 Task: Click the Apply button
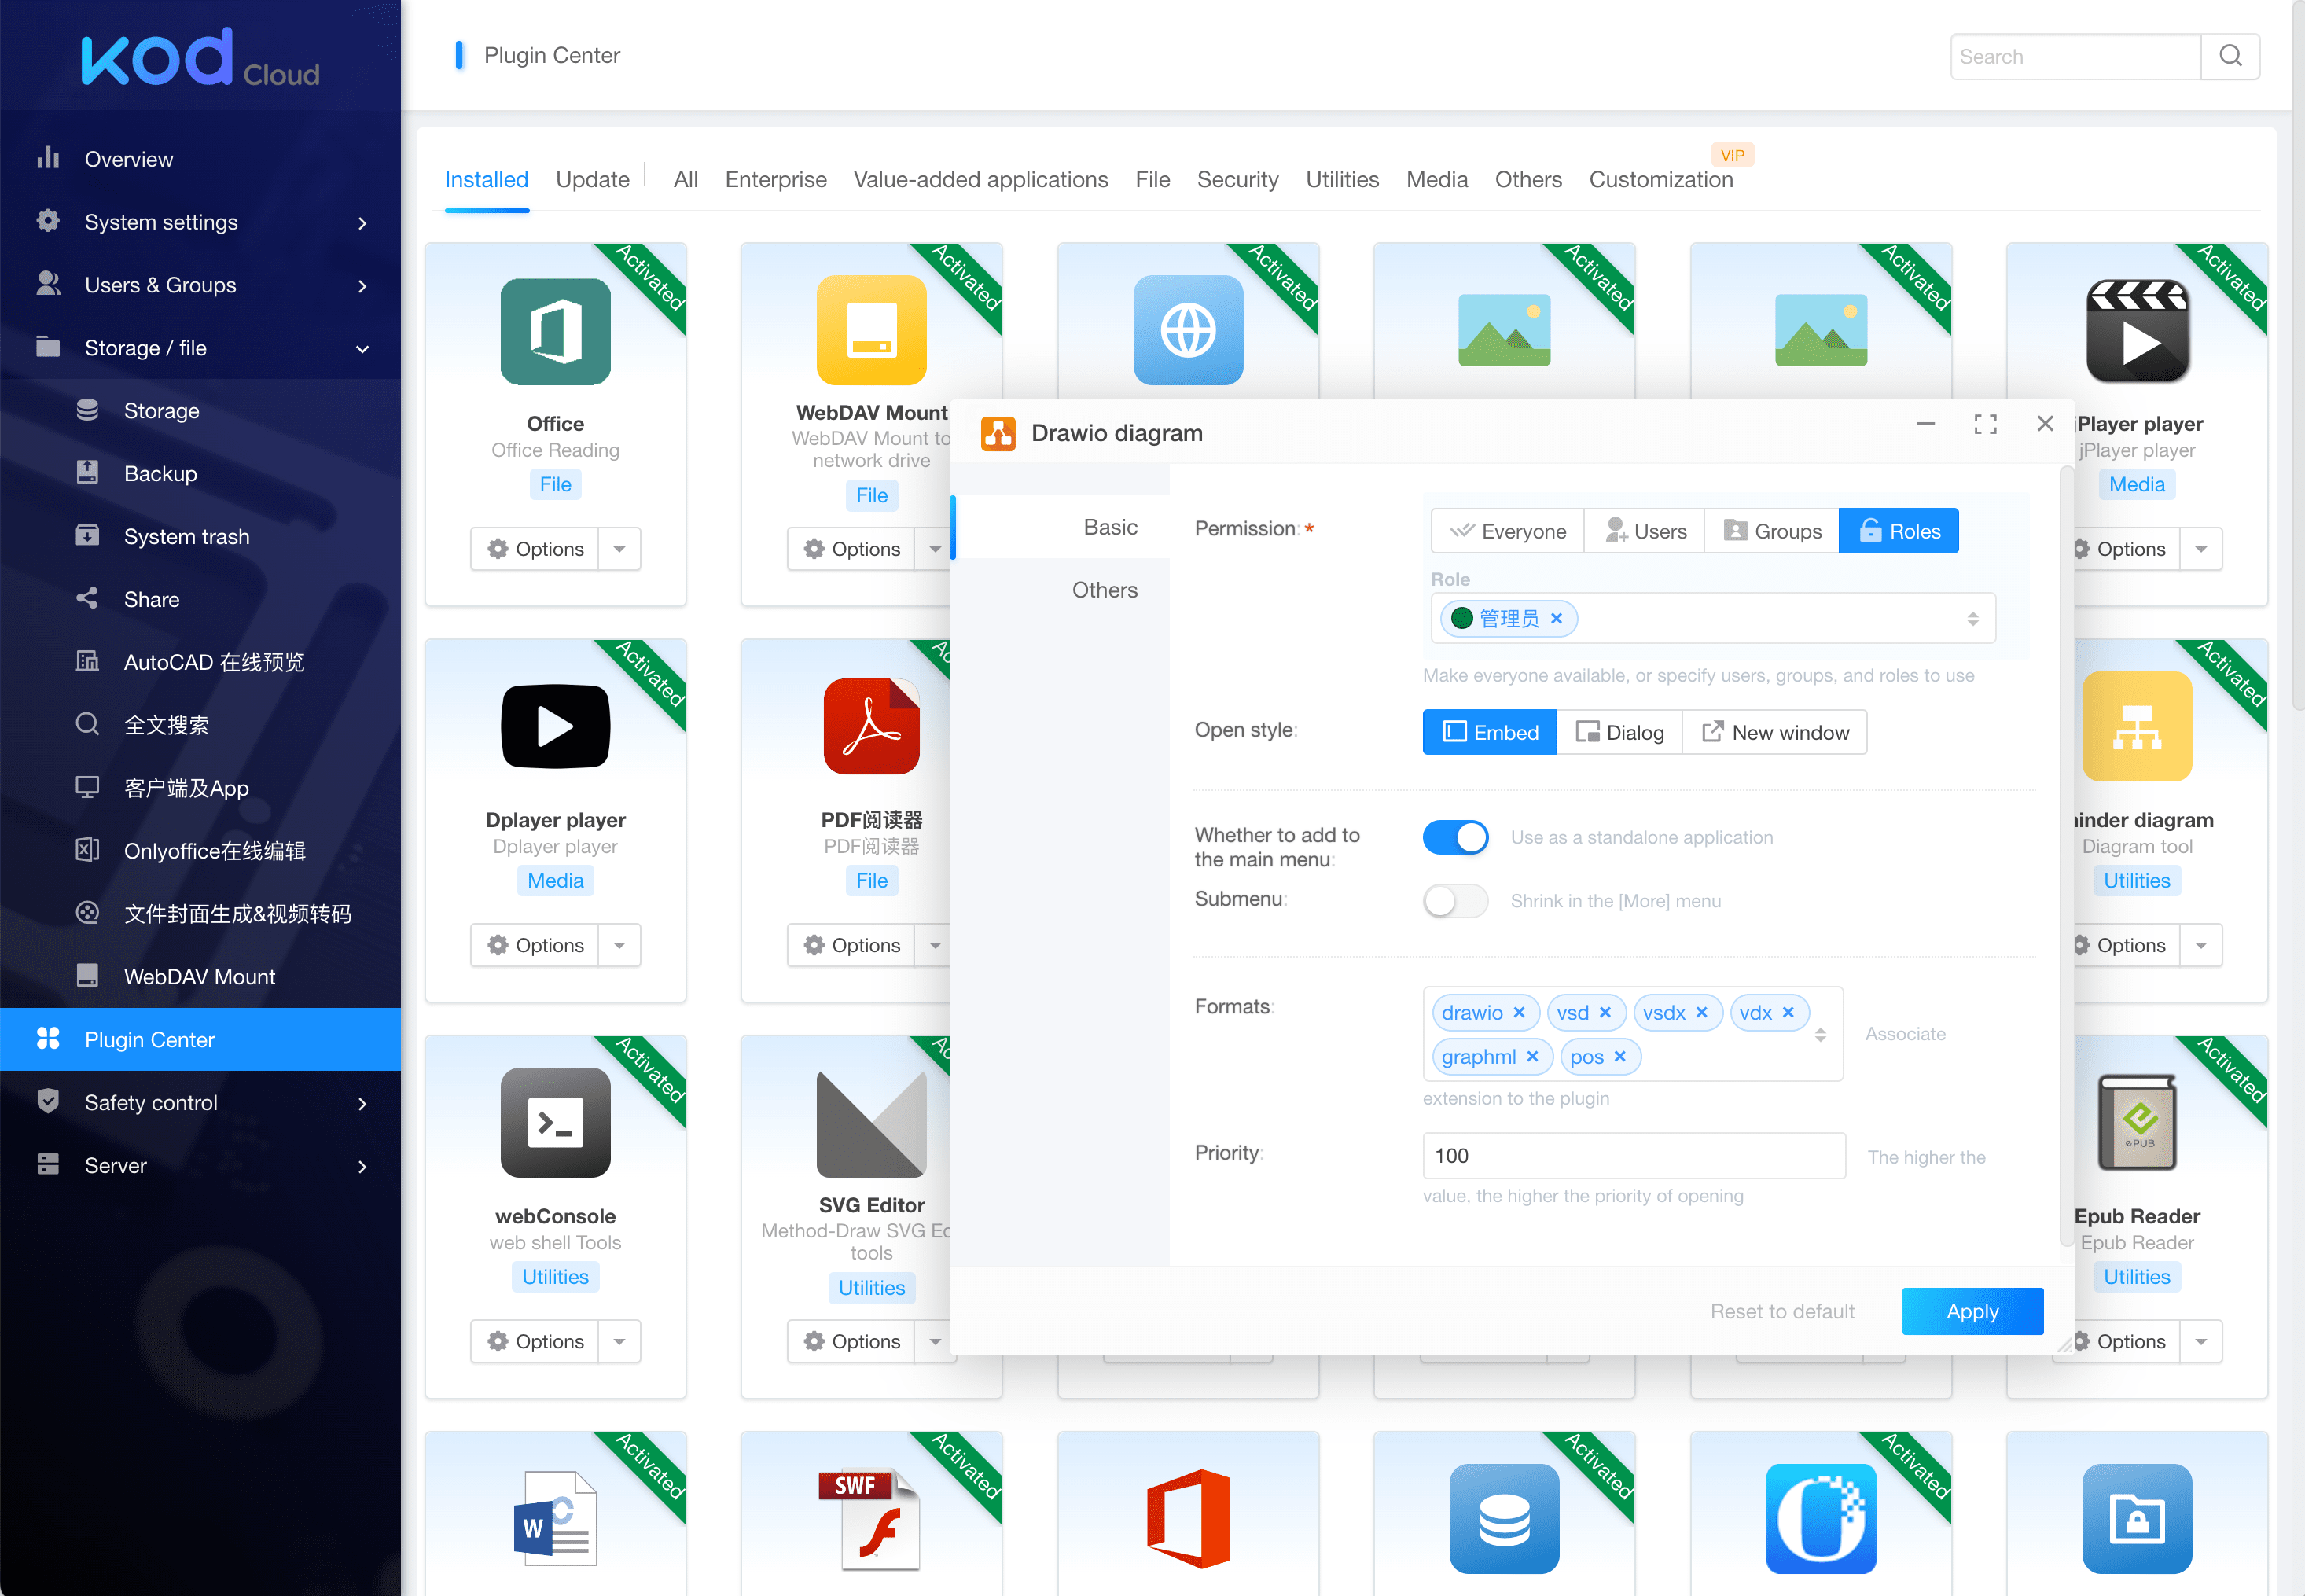[x=1972, y=1311]
